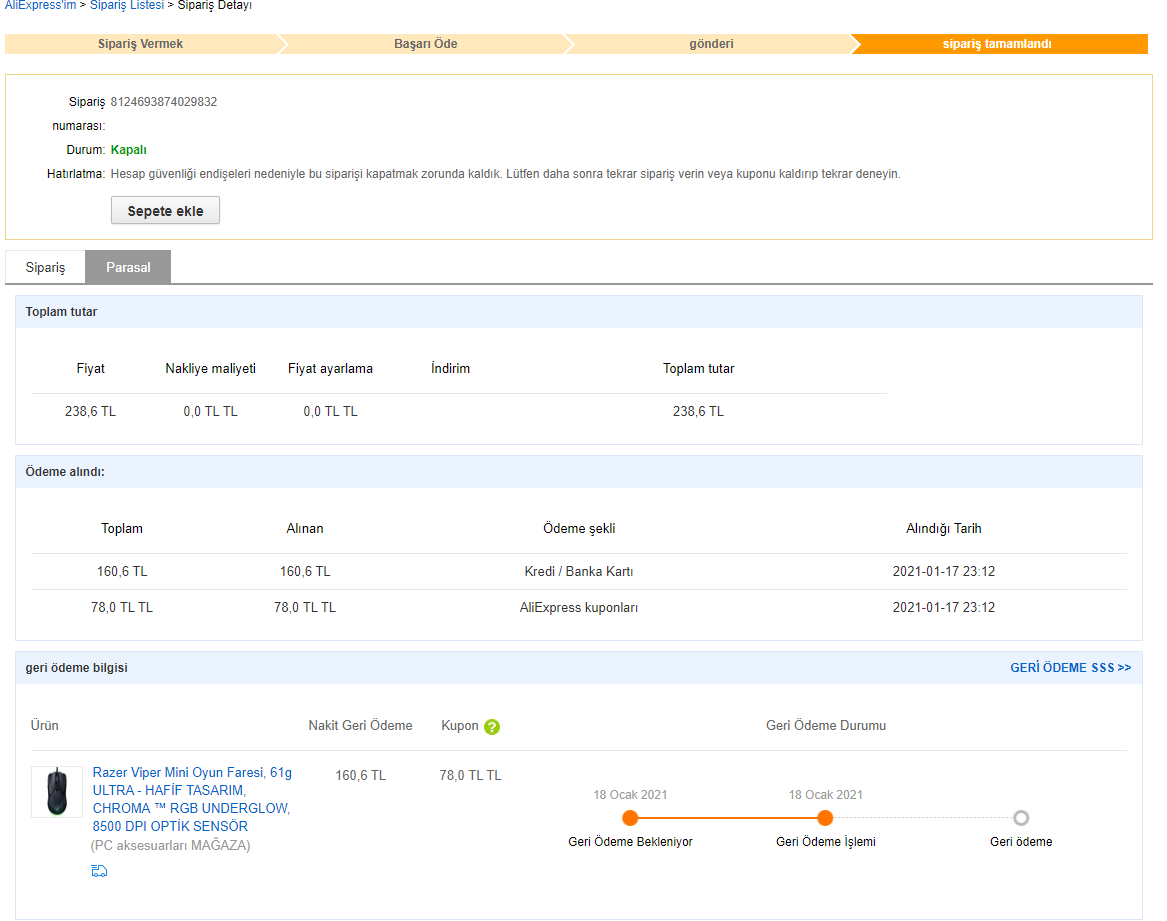Click the sipariş tamamlandı progress step
The image size is (1167, 921).
[x=997, y=44]
